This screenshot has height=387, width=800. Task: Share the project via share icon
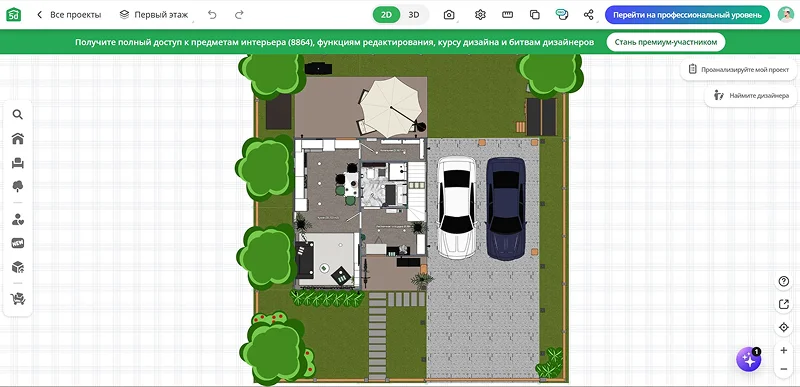pyautogui.click(x=589, y=15)
